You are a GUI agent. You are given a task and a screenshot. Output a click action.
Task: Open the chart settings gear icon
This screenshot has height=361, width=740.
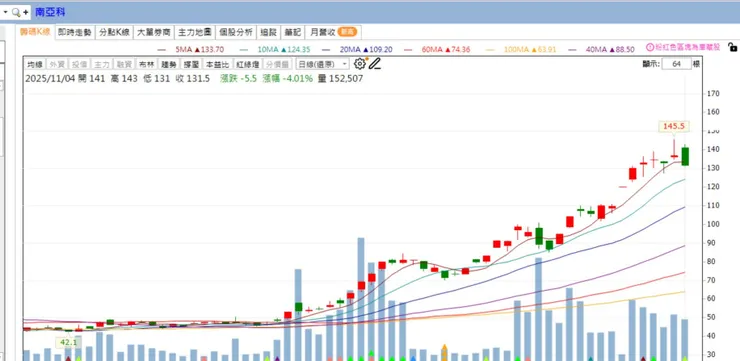tap(360, 64)
